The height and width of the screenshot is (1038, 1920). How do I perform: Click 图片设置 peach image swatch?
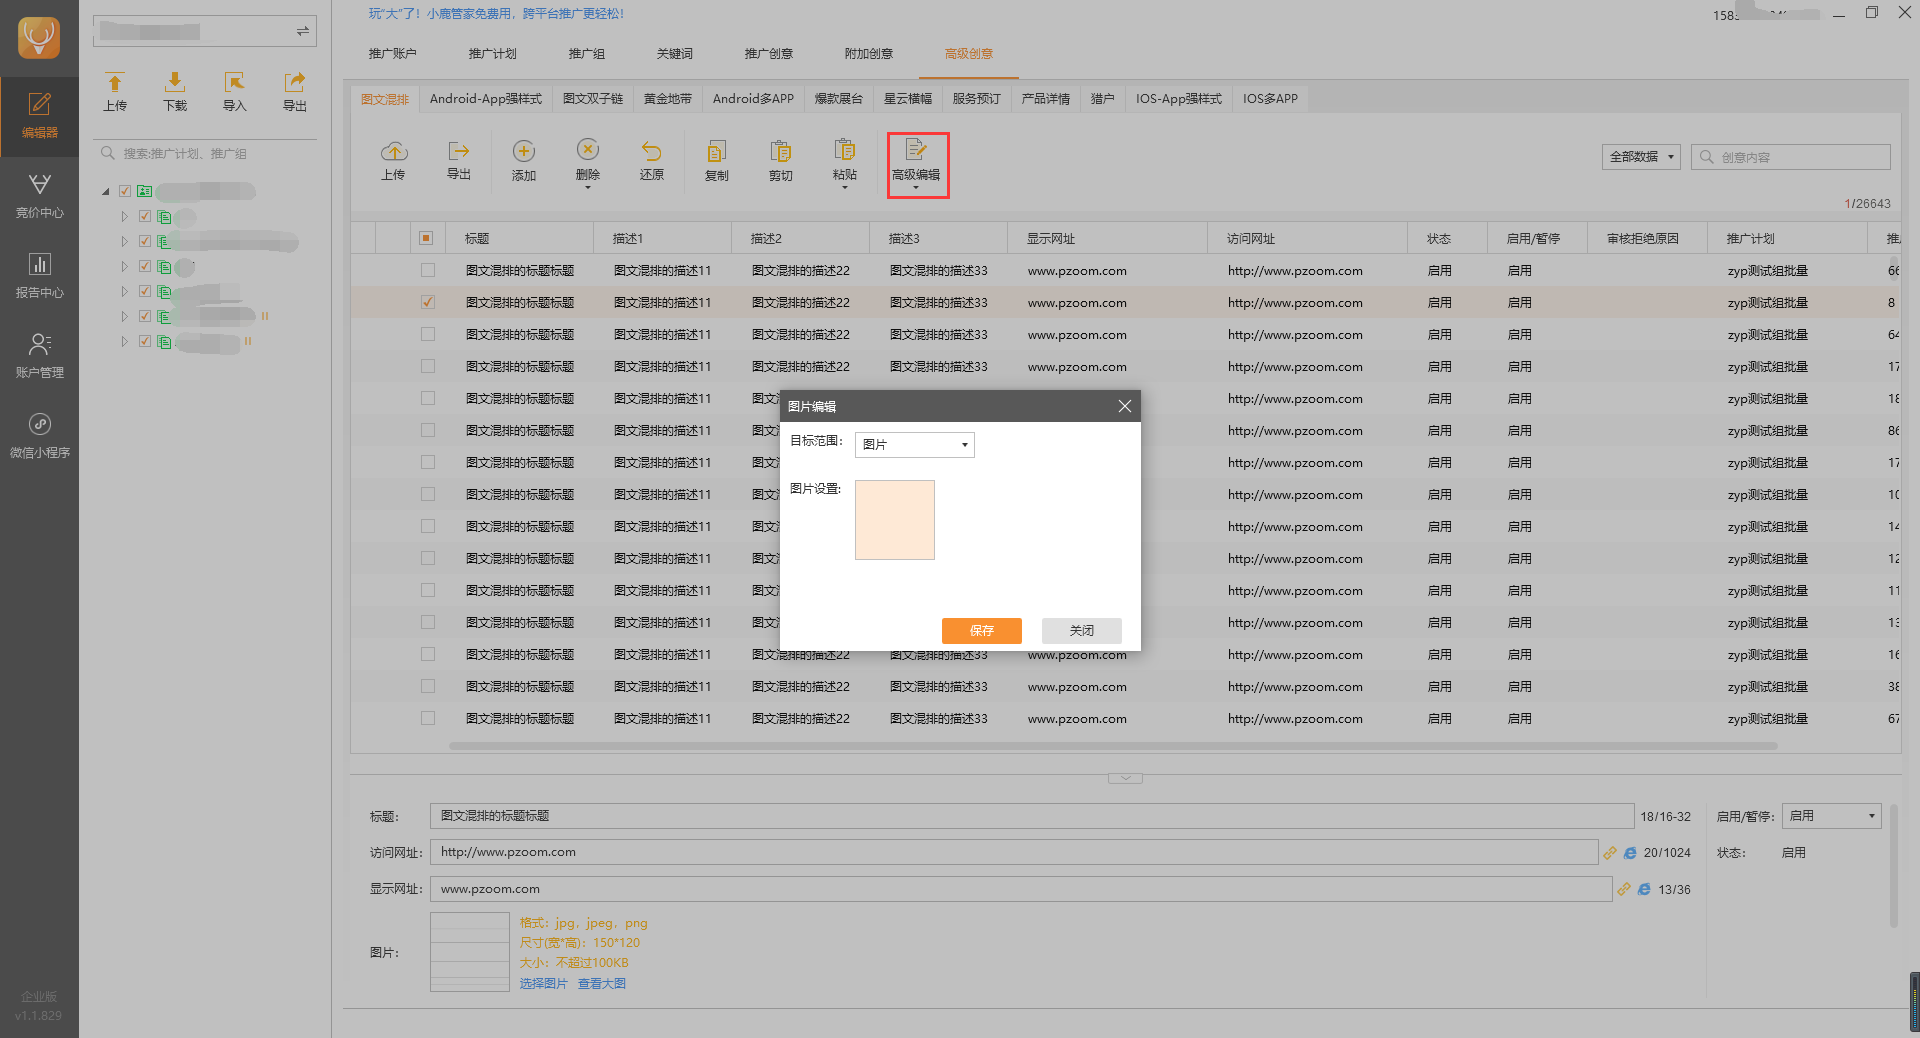coord(895,520)
